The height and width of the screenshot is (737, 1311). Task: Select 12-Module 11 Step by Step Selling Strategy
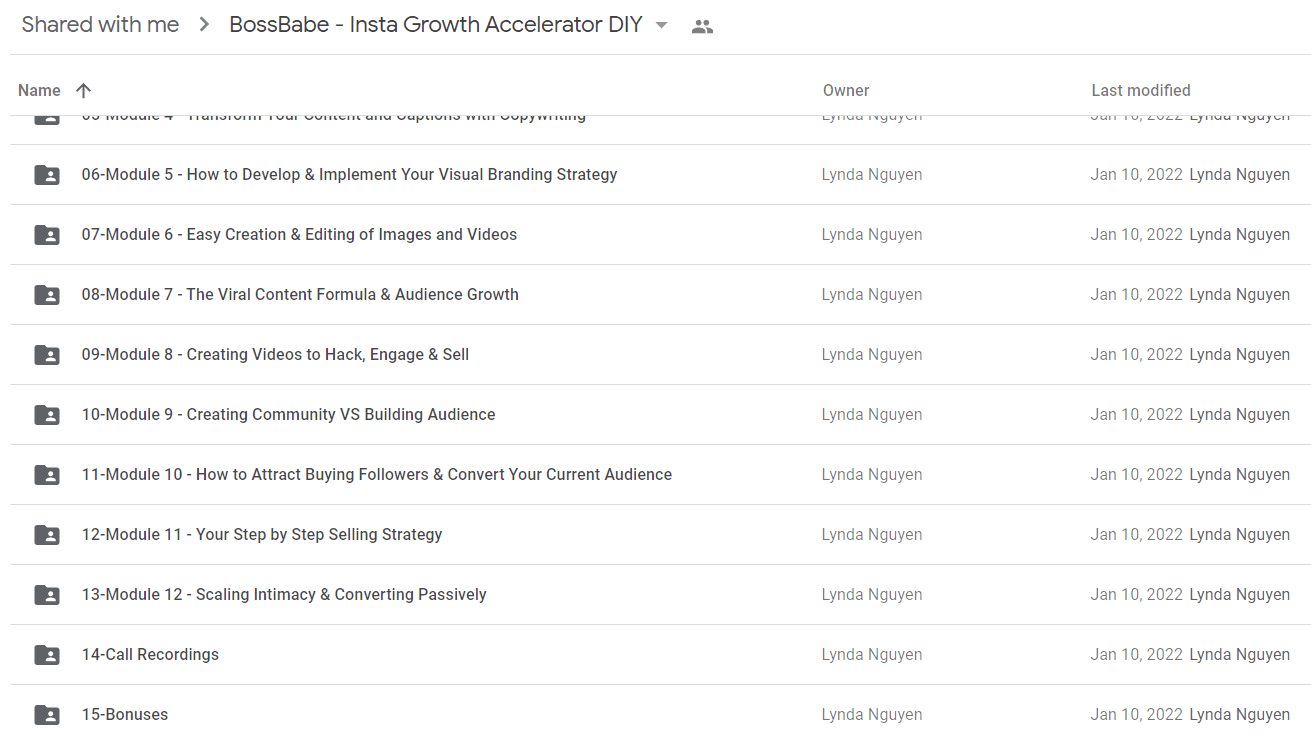(660, 535)
